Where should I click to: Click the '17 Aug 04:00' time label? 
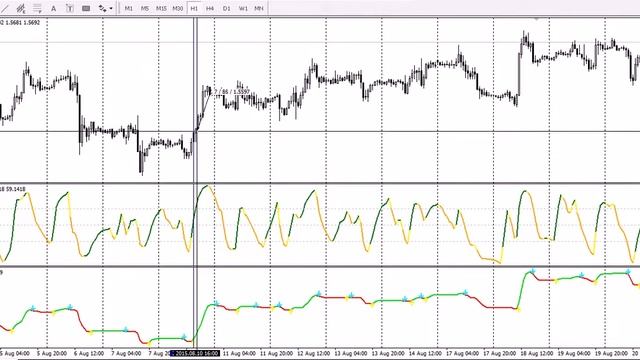coord(462,353)
